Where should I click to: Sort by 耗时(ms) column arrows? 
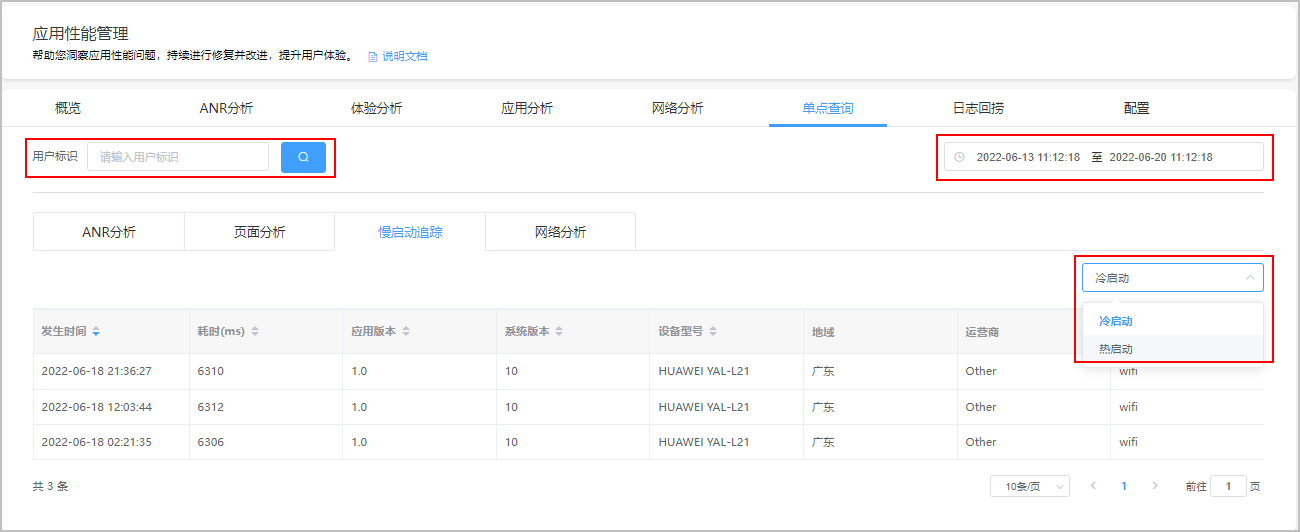[x=255, y=331]
